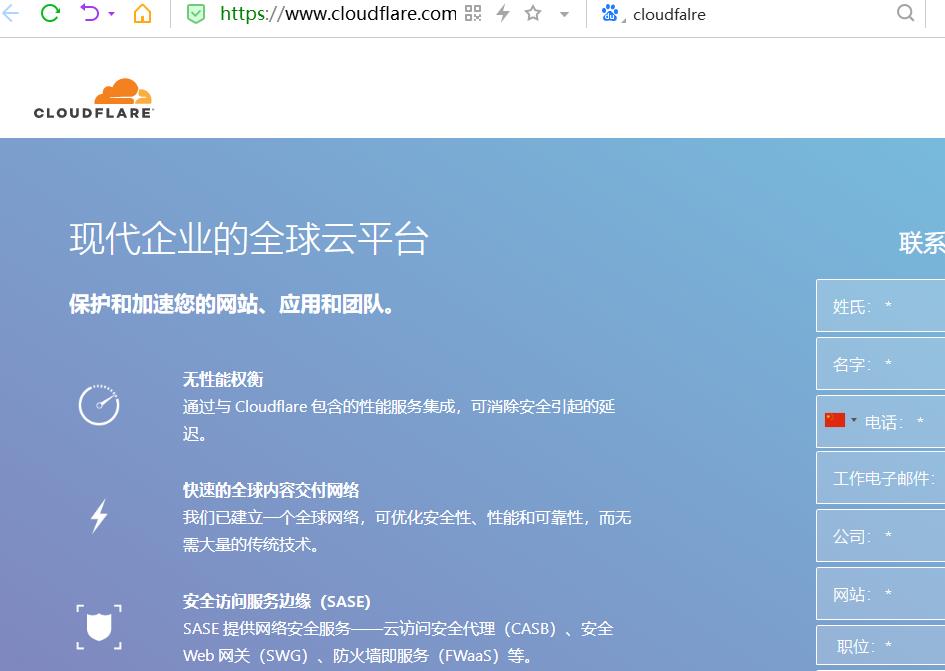Click the 职位 input field
945x671 pixels.
(881, 647)
